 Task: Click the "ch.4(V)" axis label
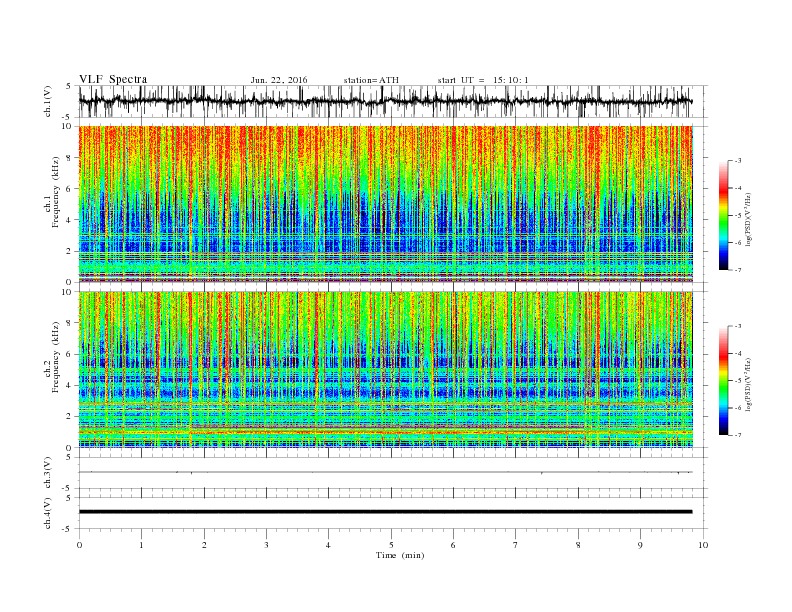pos(48,513)
